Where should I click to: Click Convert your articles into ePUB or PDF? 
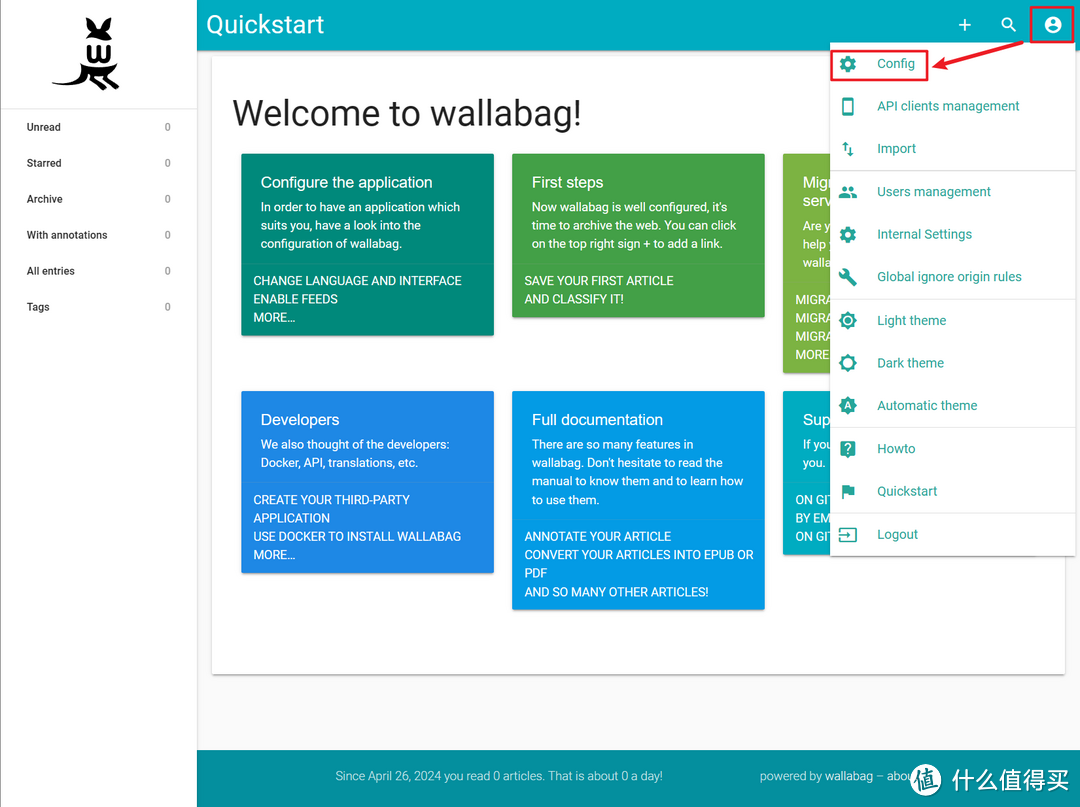[638, 564]
